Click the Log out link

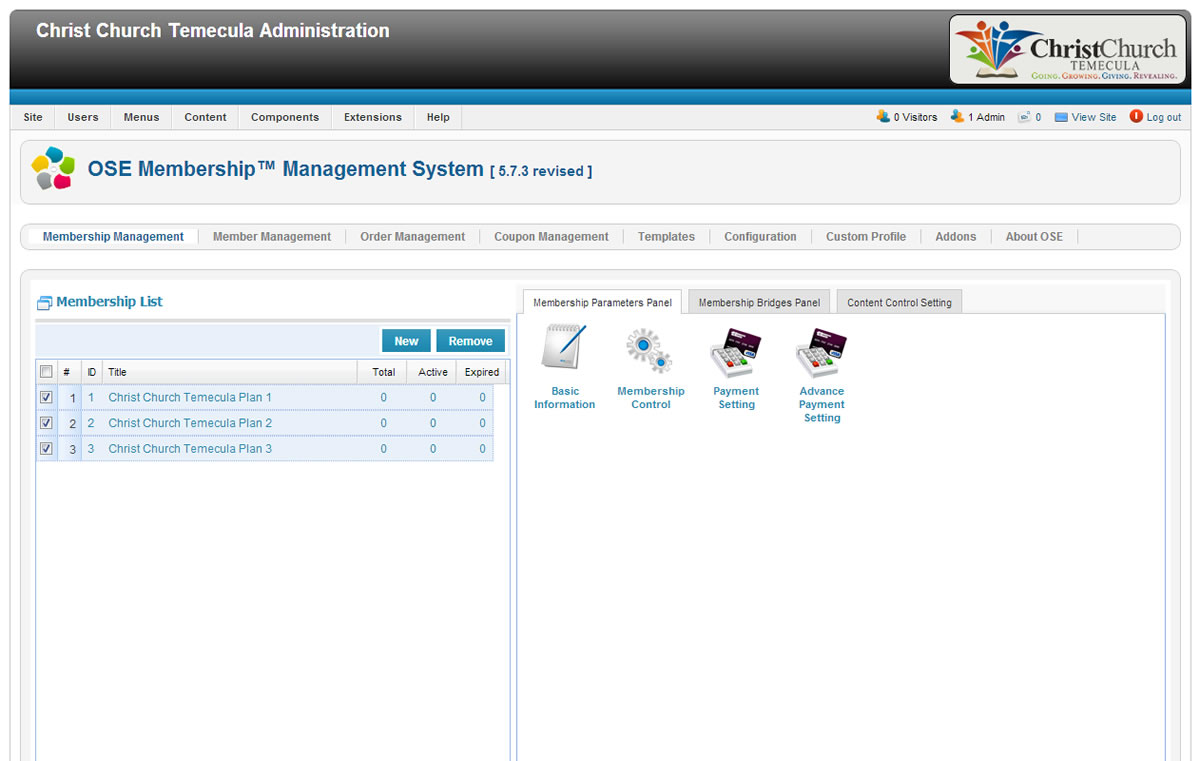click(x=1164, y=117)
